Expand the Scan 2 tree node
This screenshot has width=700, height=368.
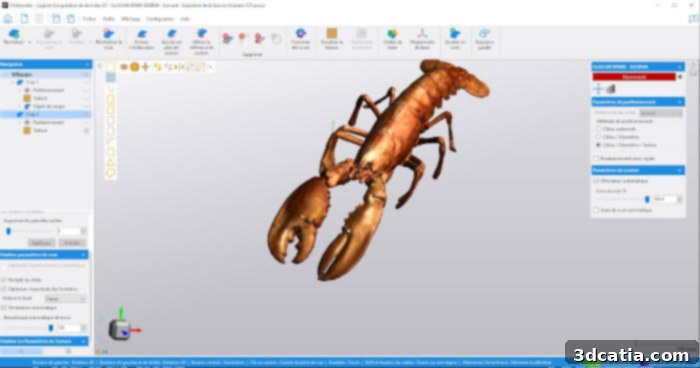click(12, 114)
